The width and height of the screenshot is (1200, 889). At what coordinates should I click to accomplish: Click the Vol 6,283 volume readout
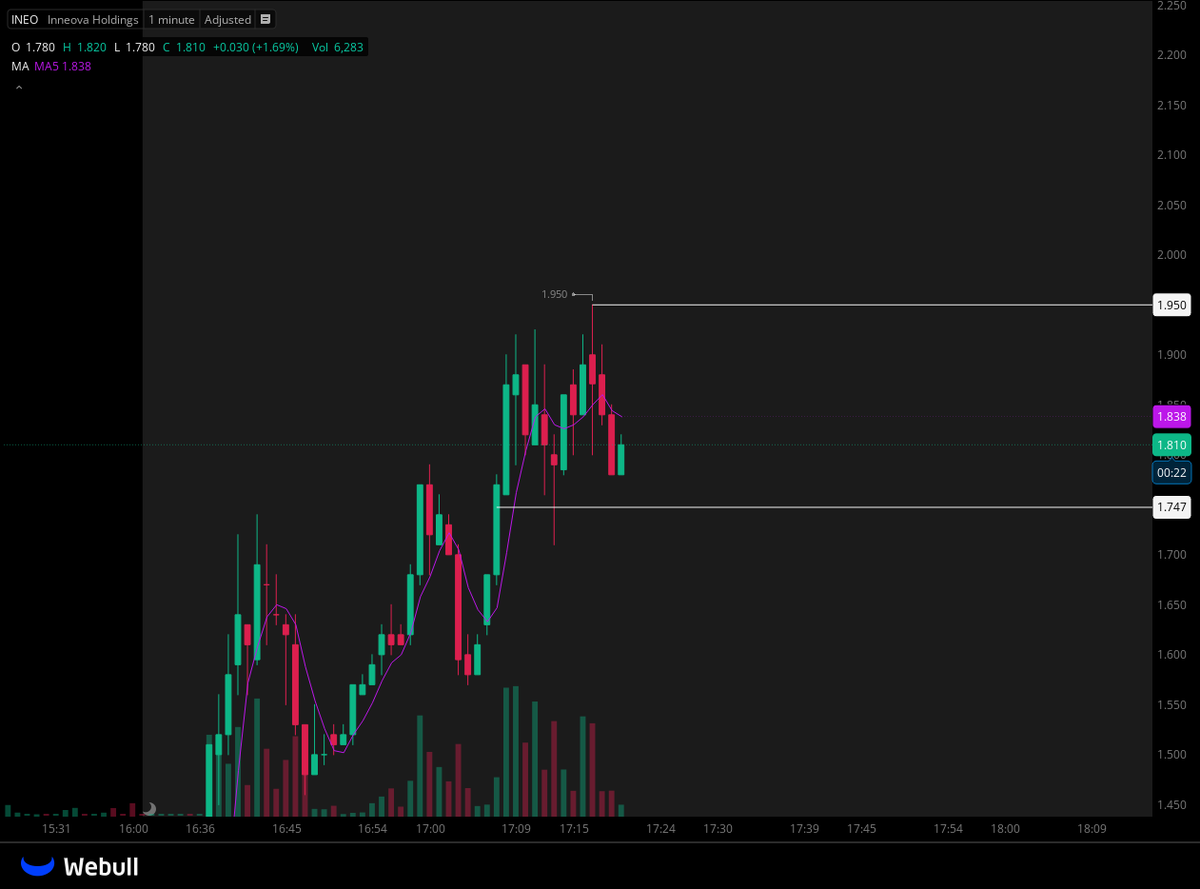point(340,47)
